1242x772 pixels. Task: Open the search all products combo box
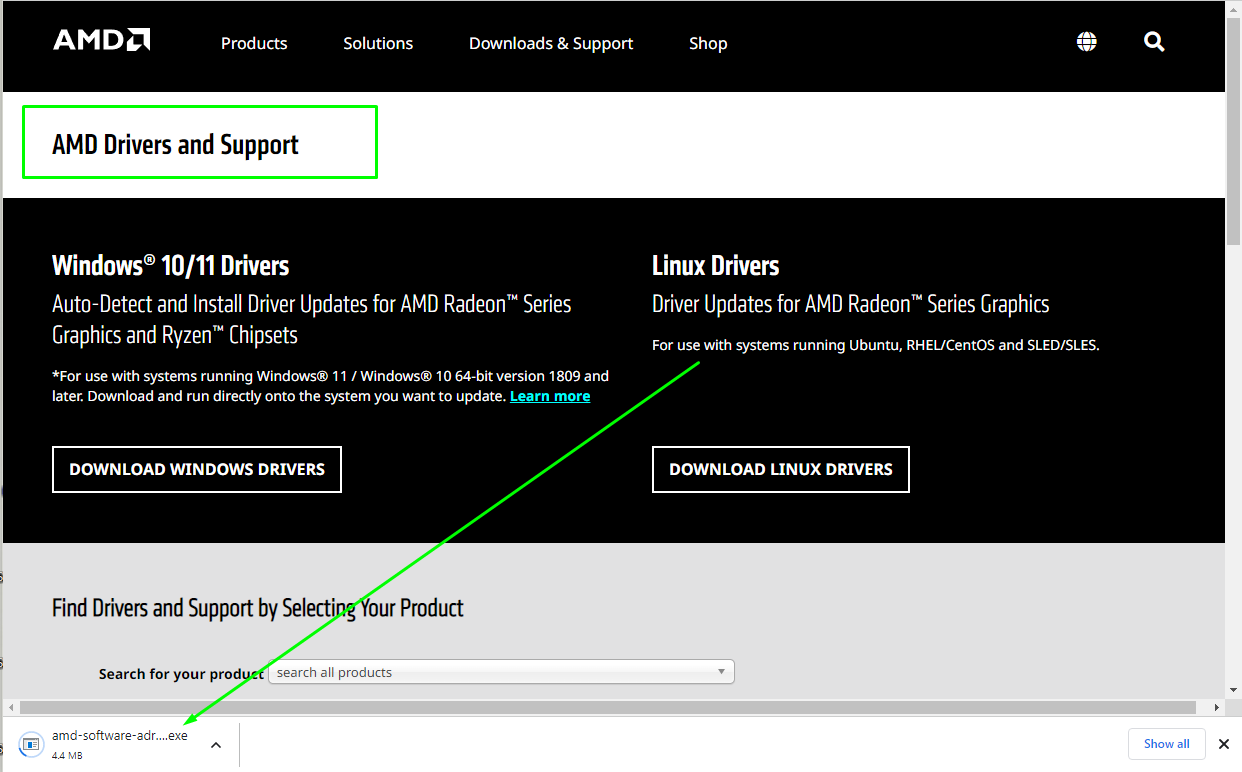[503, 672]
